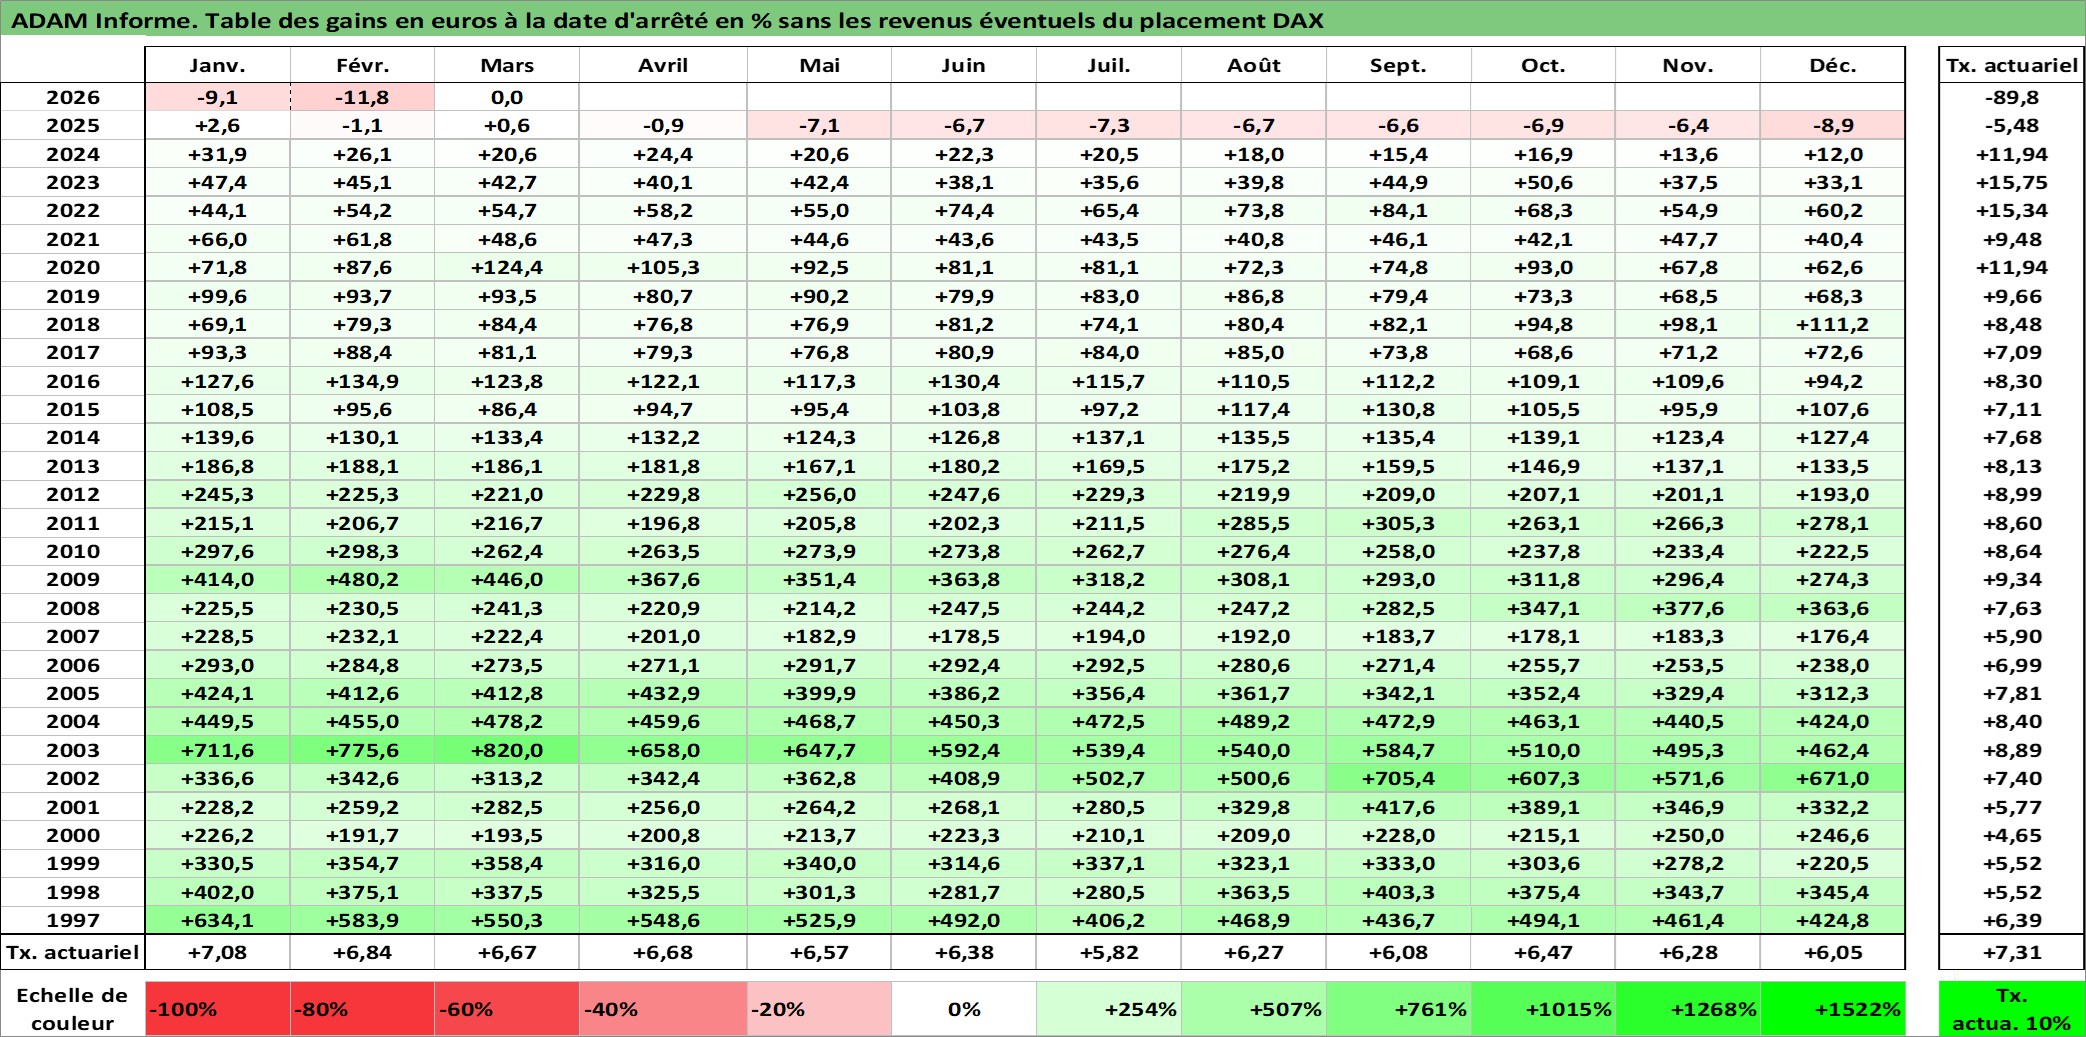Click the +671,0 cell
The image size is (2086, 1037).
tap(1833, 778)
